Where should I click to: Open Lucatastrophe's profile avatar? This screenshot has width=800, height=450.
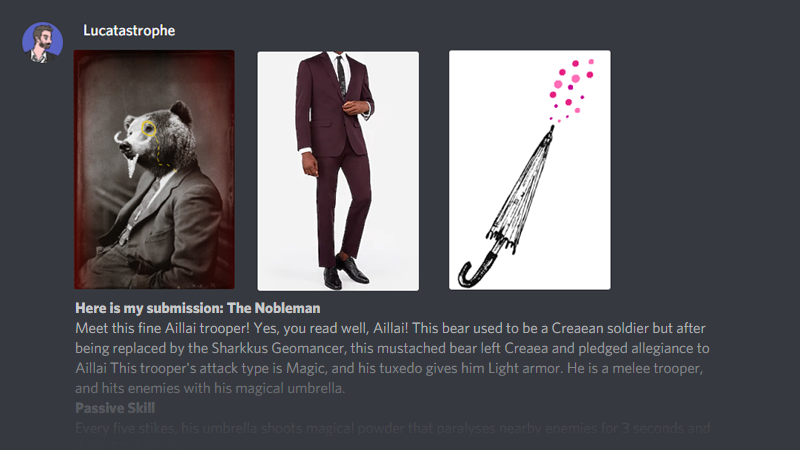tap(42, 42)
